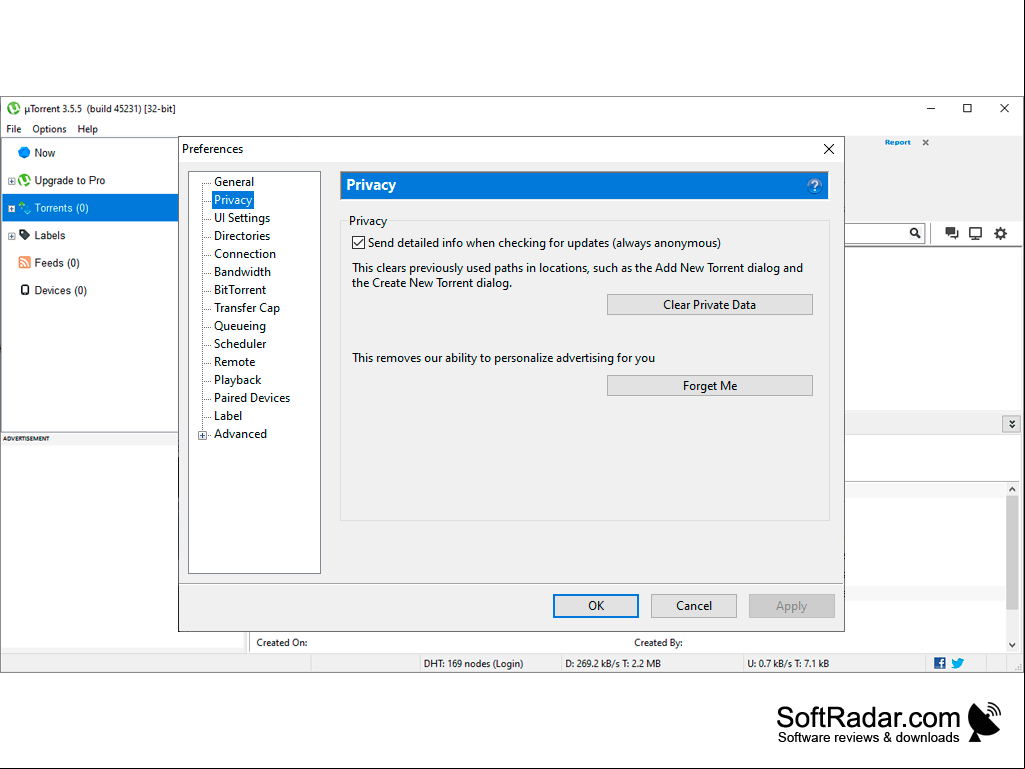Select Paired Devices in preferences tree
The height and width of the screenshot is (769, 1025).
(252, 398)
